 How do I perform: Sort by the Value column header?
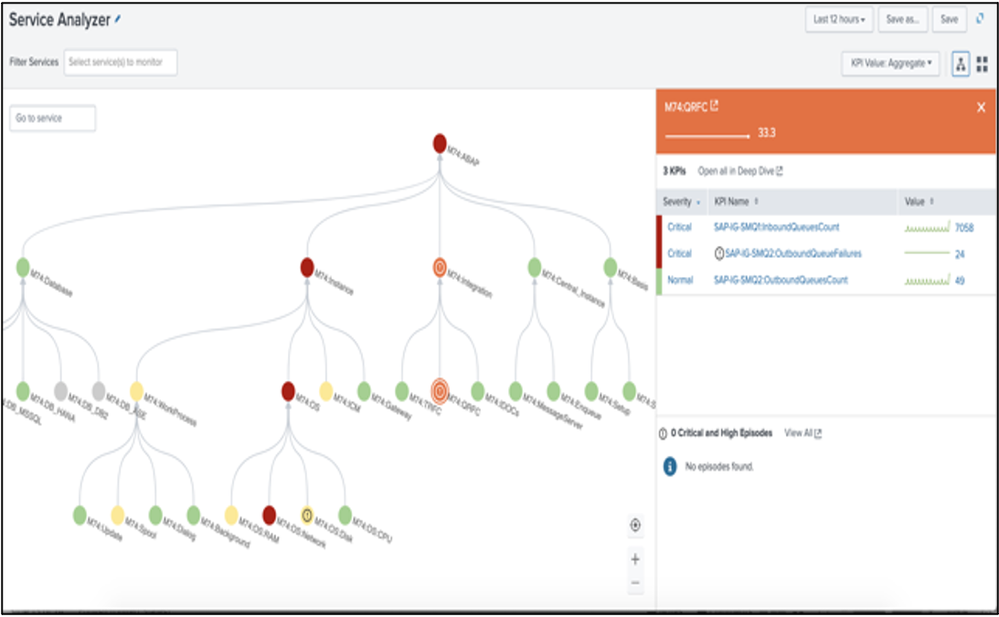tap(917, 202)
